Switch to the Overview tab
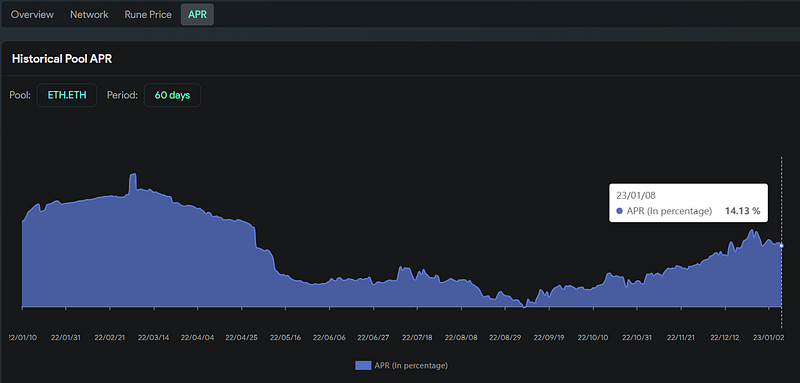 point(32,14)
